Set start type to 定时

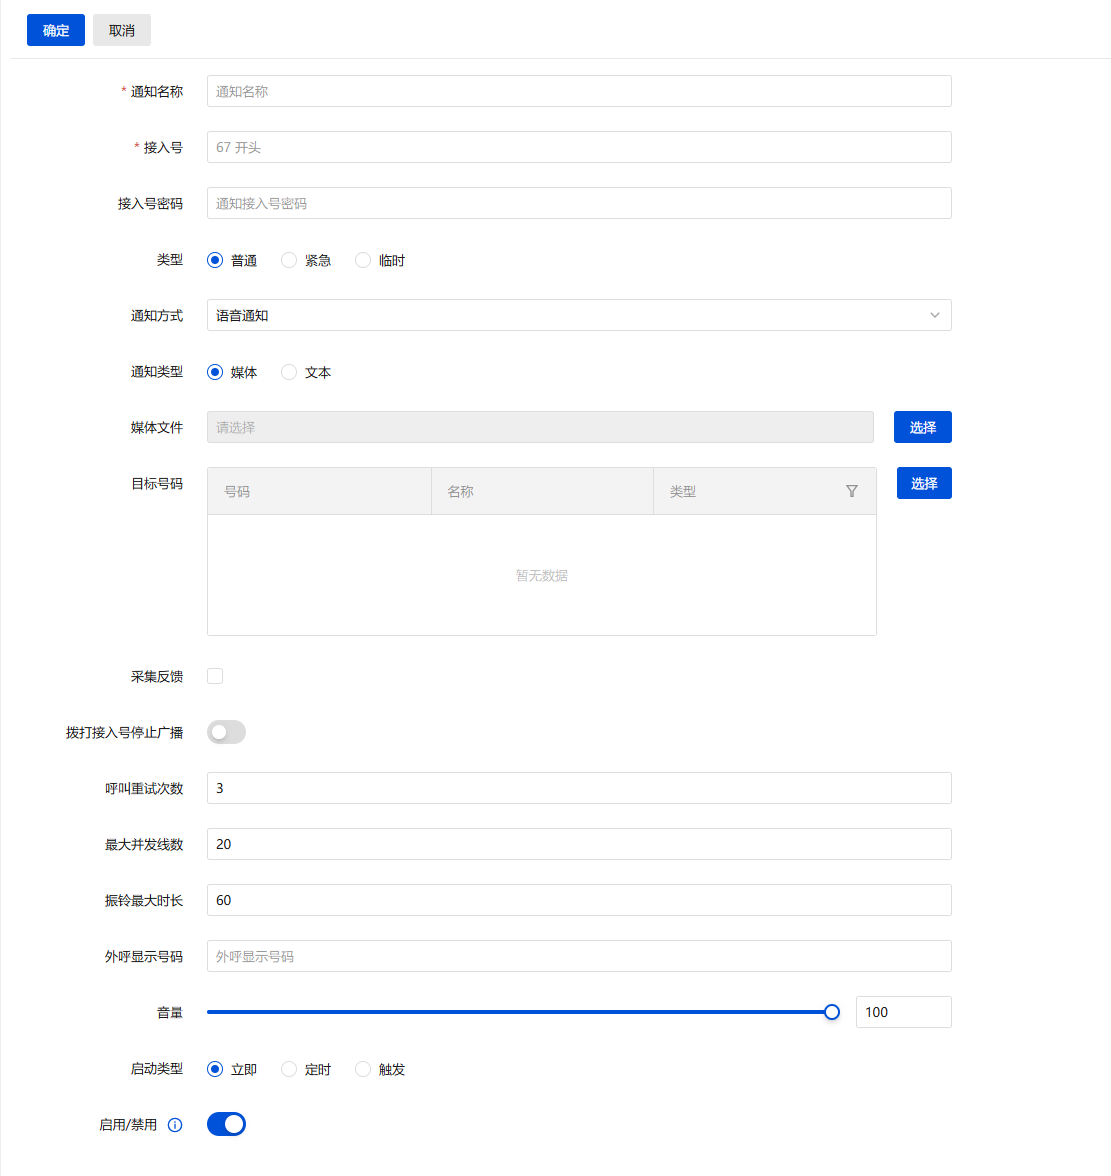coord(289,1069)
